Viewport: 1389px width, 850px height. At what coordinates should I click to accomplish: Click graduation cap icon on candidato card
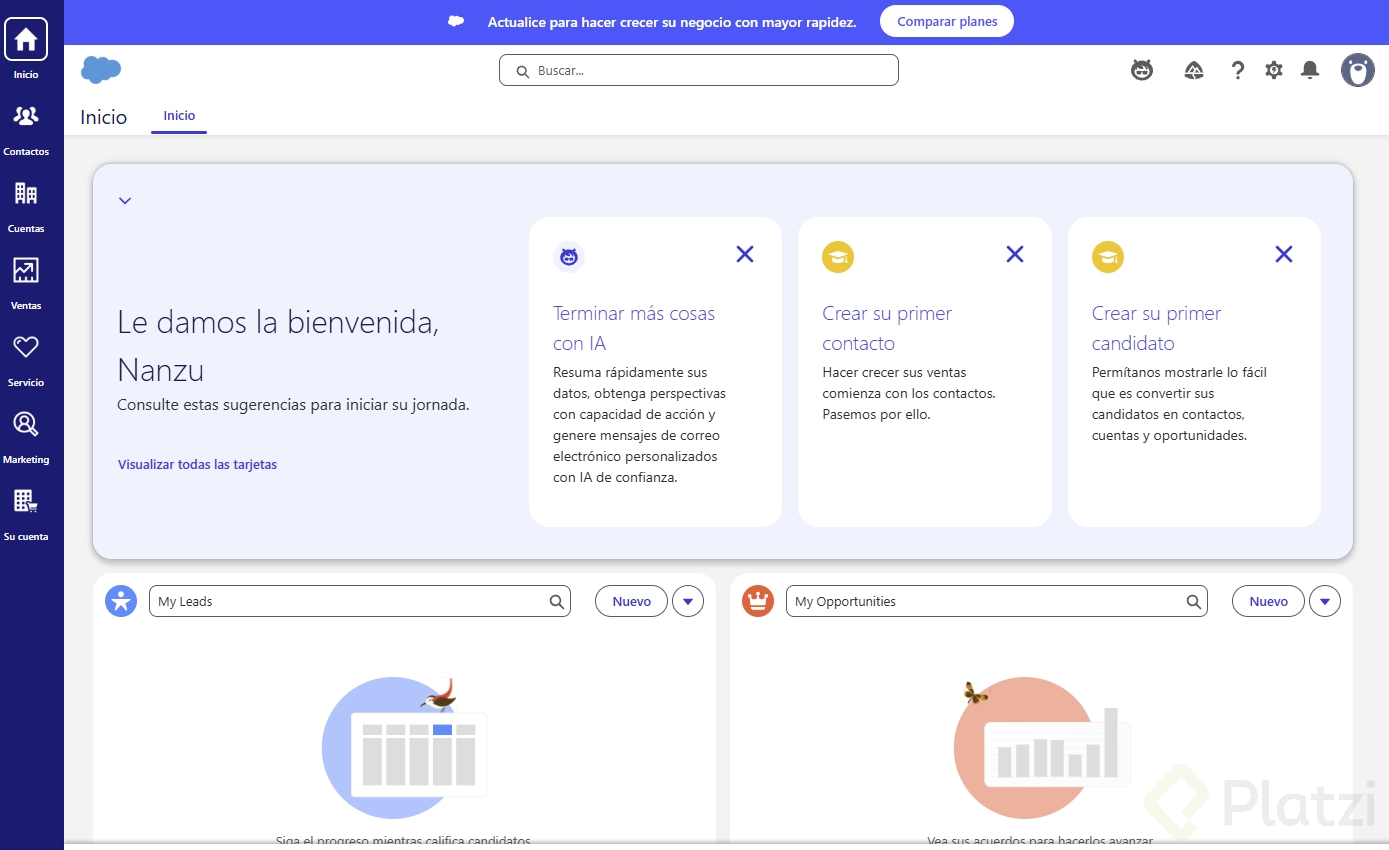[1108, 257]
